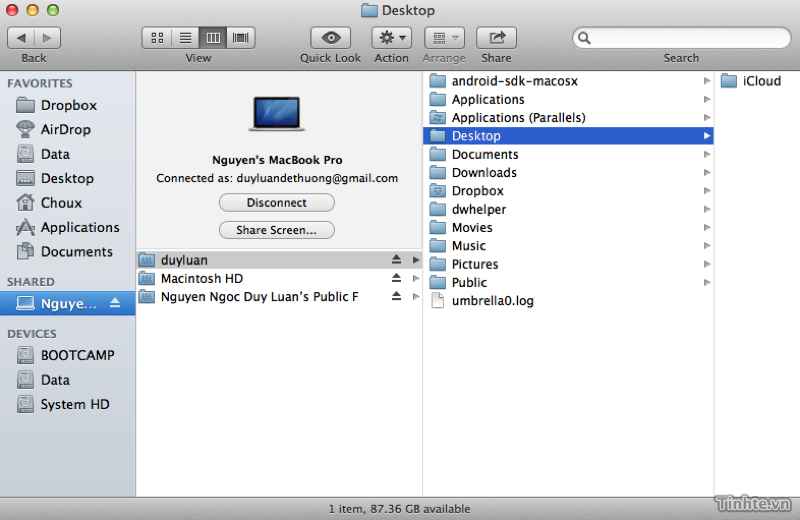
Task: Switch to Cover Flow view
Action: click(241, 38)
